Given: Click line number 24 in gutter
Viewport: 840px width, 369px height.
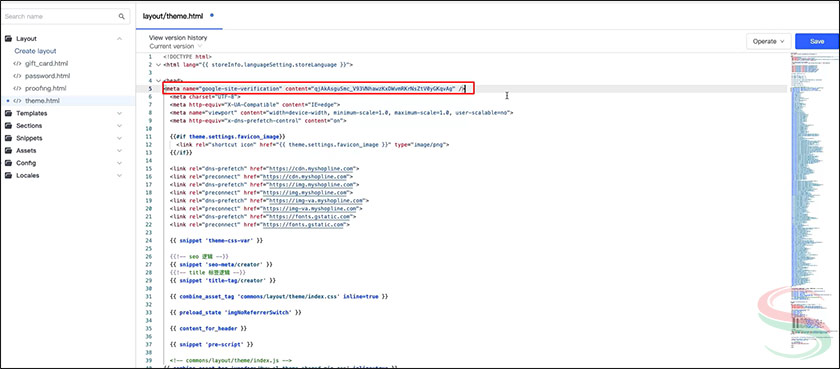Looking at the screenshot, I should click(149, 241).
